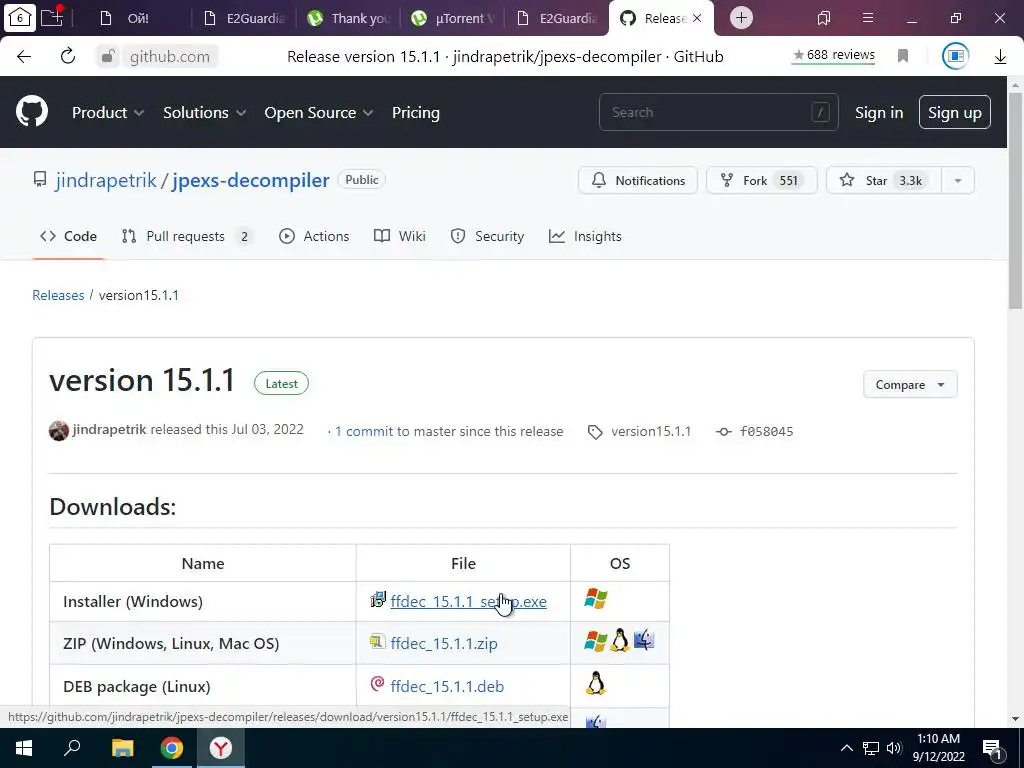
Task: Download ffdec_15.1.1.deb
Action: (x=447, y=686)
